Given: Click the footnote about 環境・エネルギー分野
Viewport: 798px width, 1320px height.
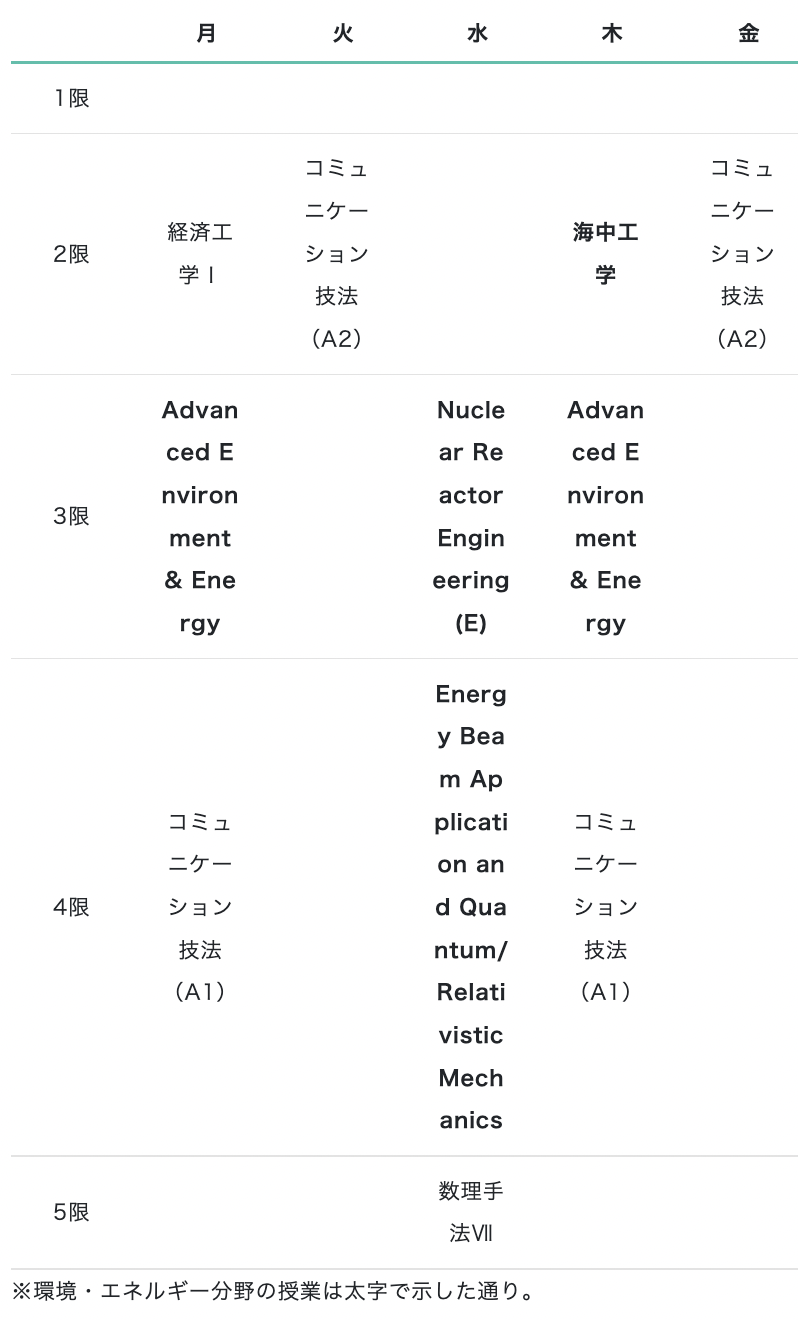Looking at the screenshot, I should (274, 1291).
